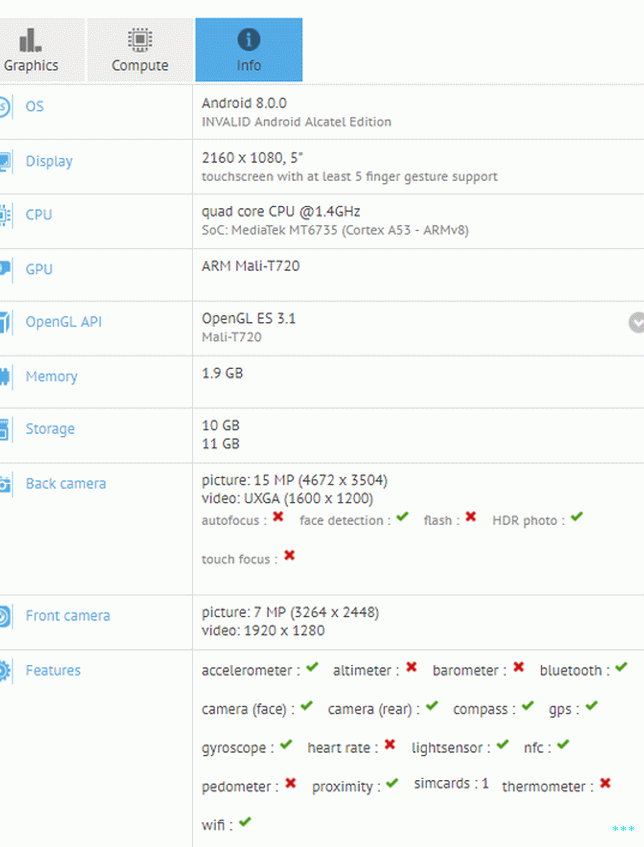The width and height of the screenshot is (644, 847).
Task: Open the Back camera label link
Action: (66, 483)
